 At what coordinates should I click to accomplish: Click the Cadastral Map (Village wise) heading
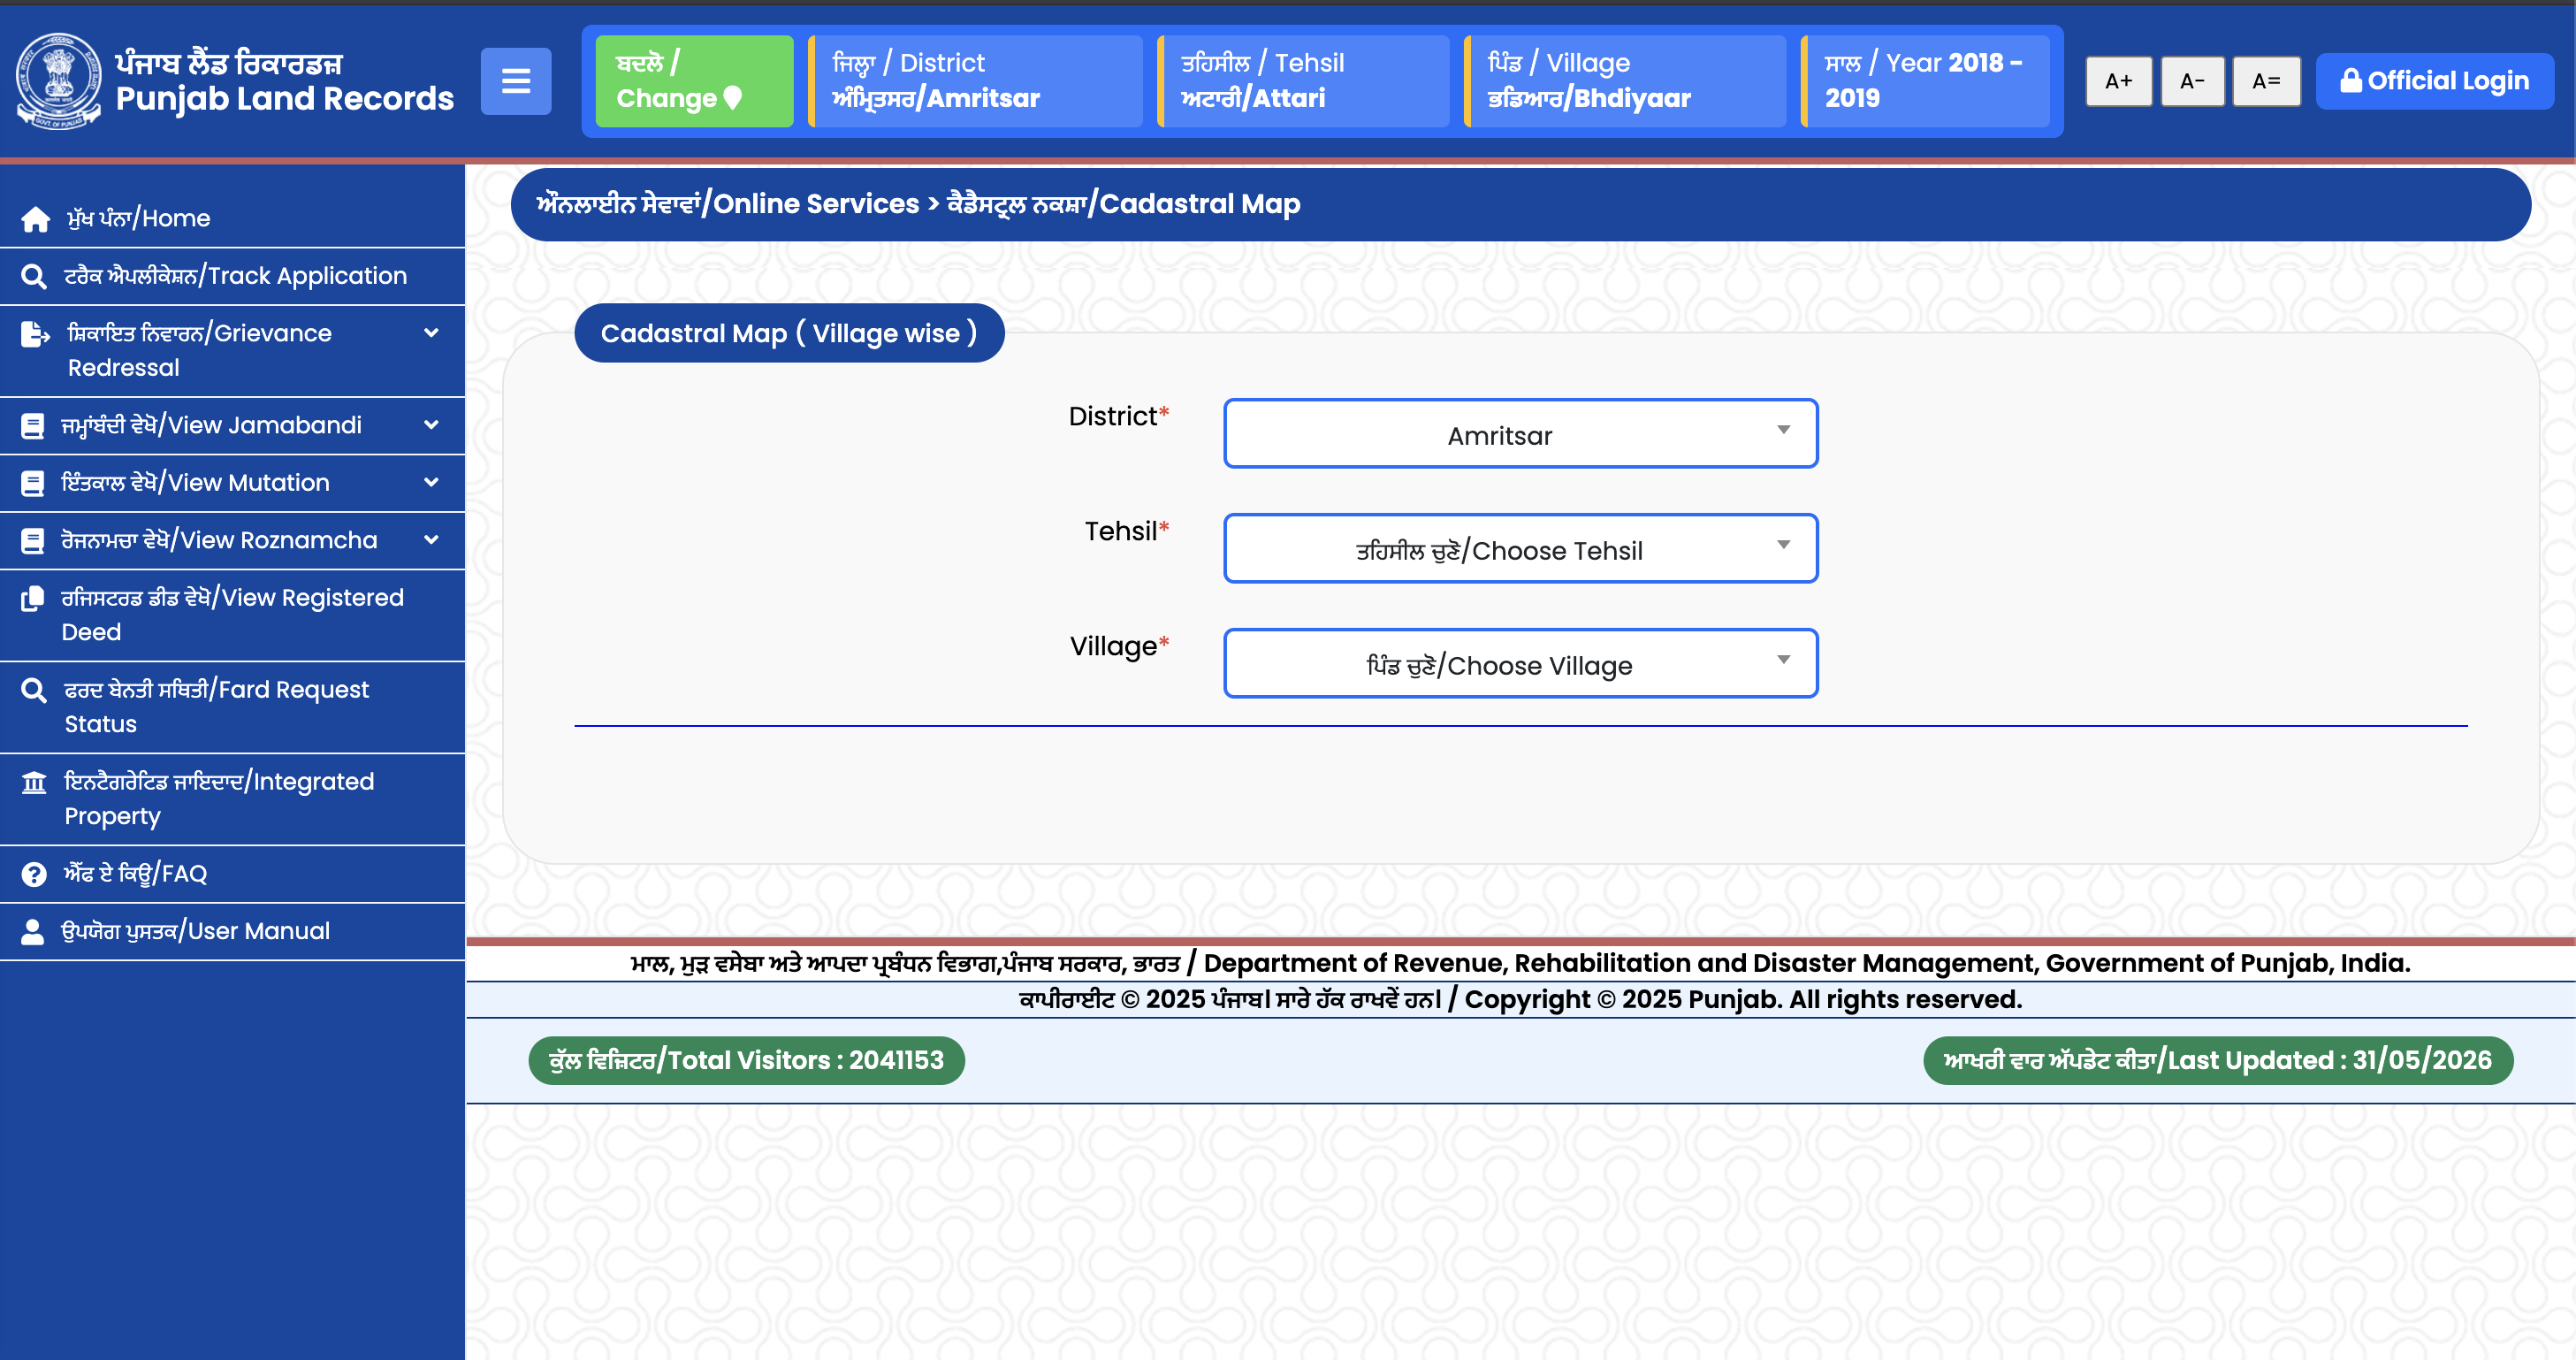point(789,333)
